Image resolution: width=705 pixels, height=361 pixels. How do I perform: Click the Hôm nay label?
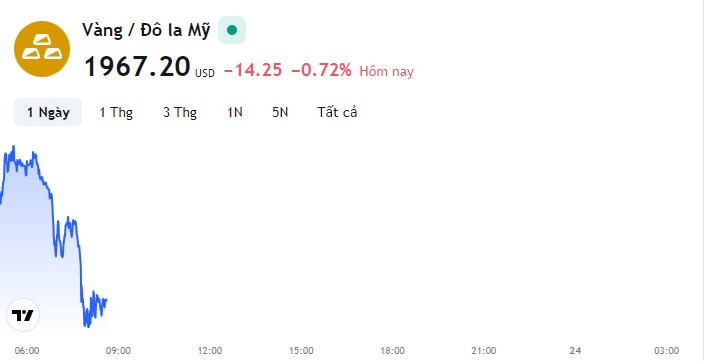(386, 71)
